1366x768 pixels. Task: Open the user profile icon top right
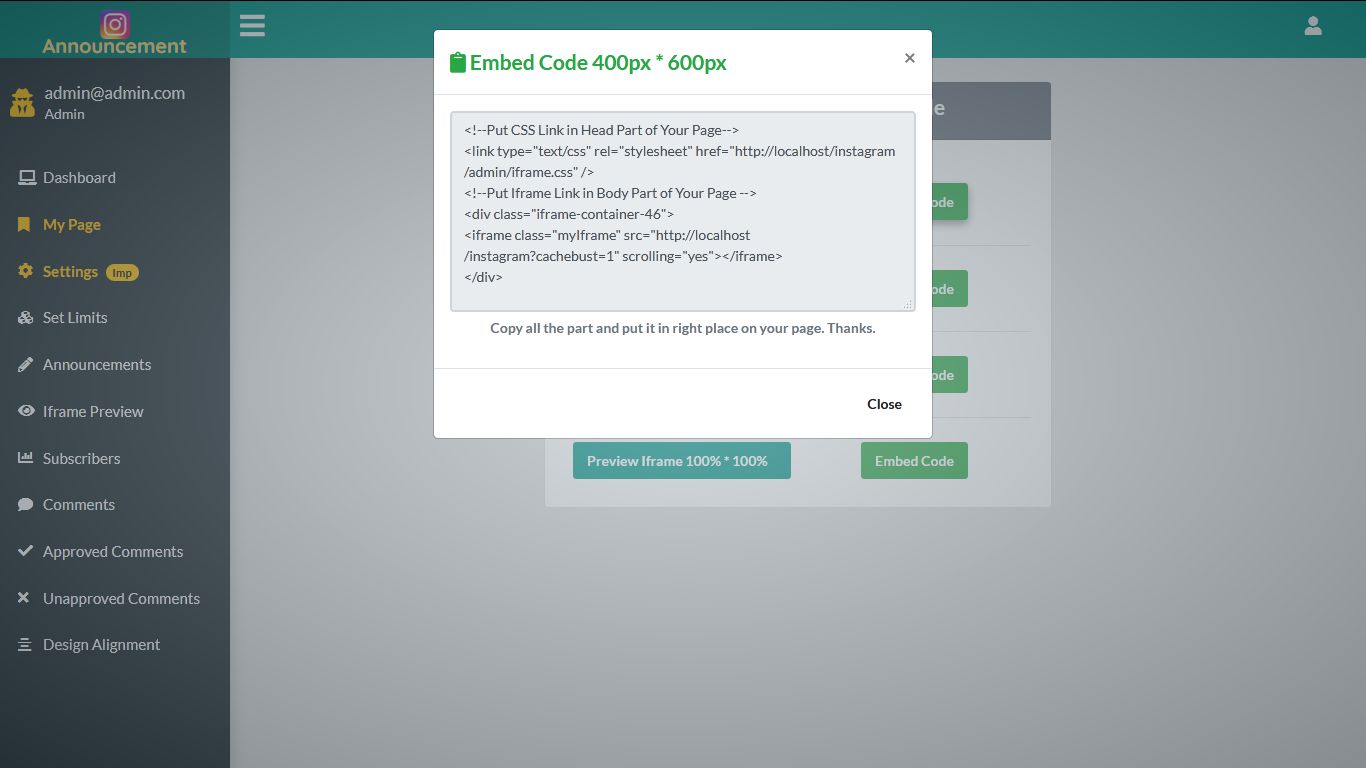coord(1313,25)
